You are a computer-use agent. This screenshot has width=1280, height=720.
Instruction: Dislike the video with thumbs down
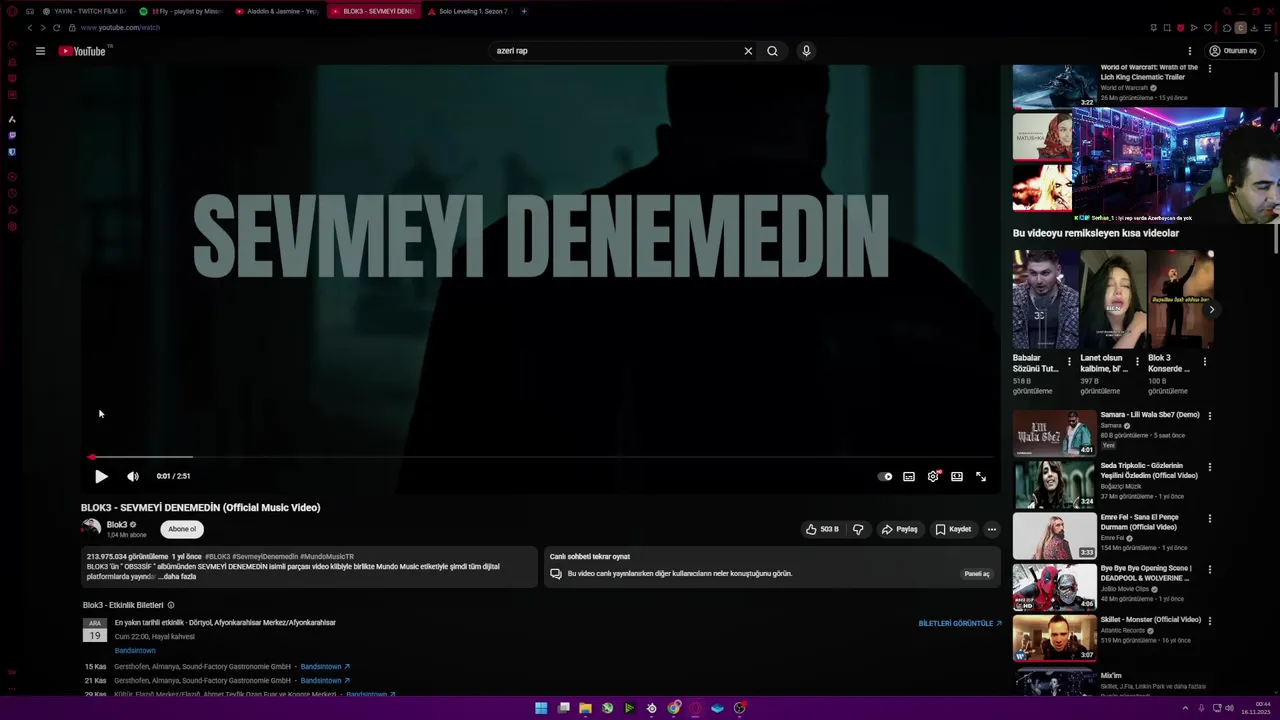858,529
